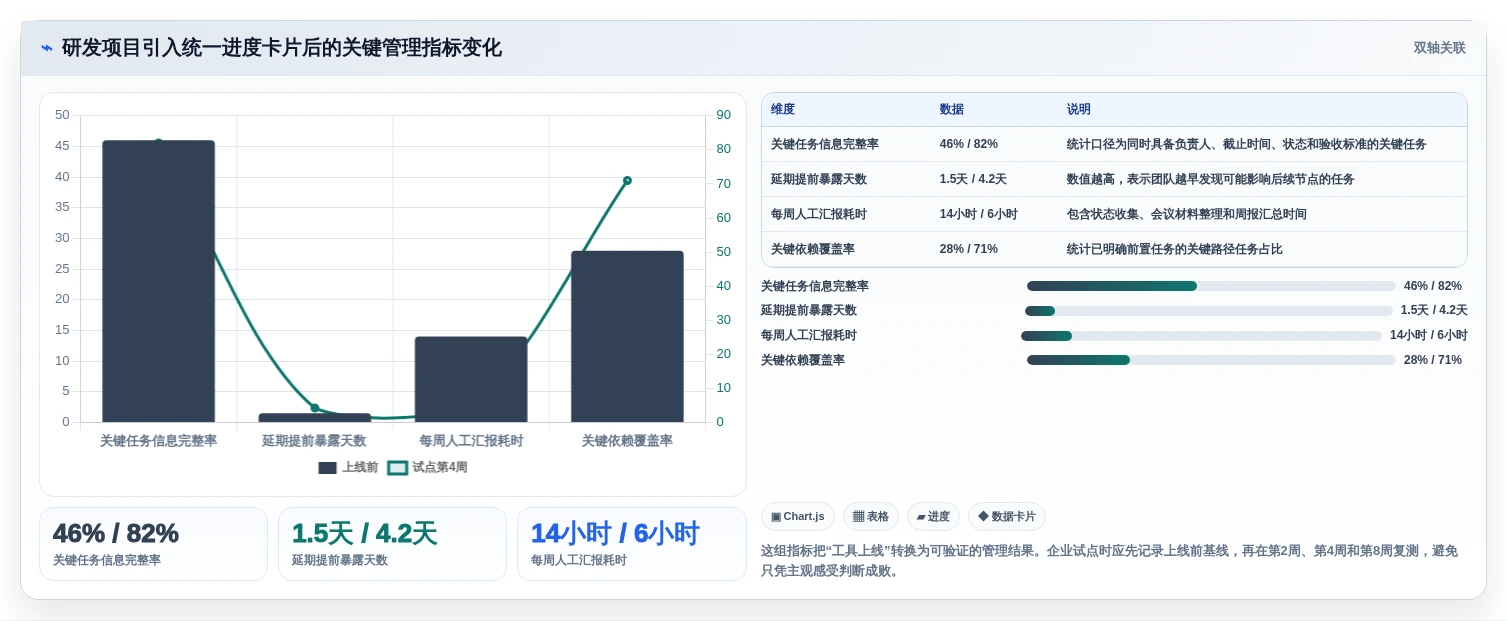Viewport: 1507px width, 621px height.
Task: Click the 说明 table column header
Action: [x=1079, y=109]
